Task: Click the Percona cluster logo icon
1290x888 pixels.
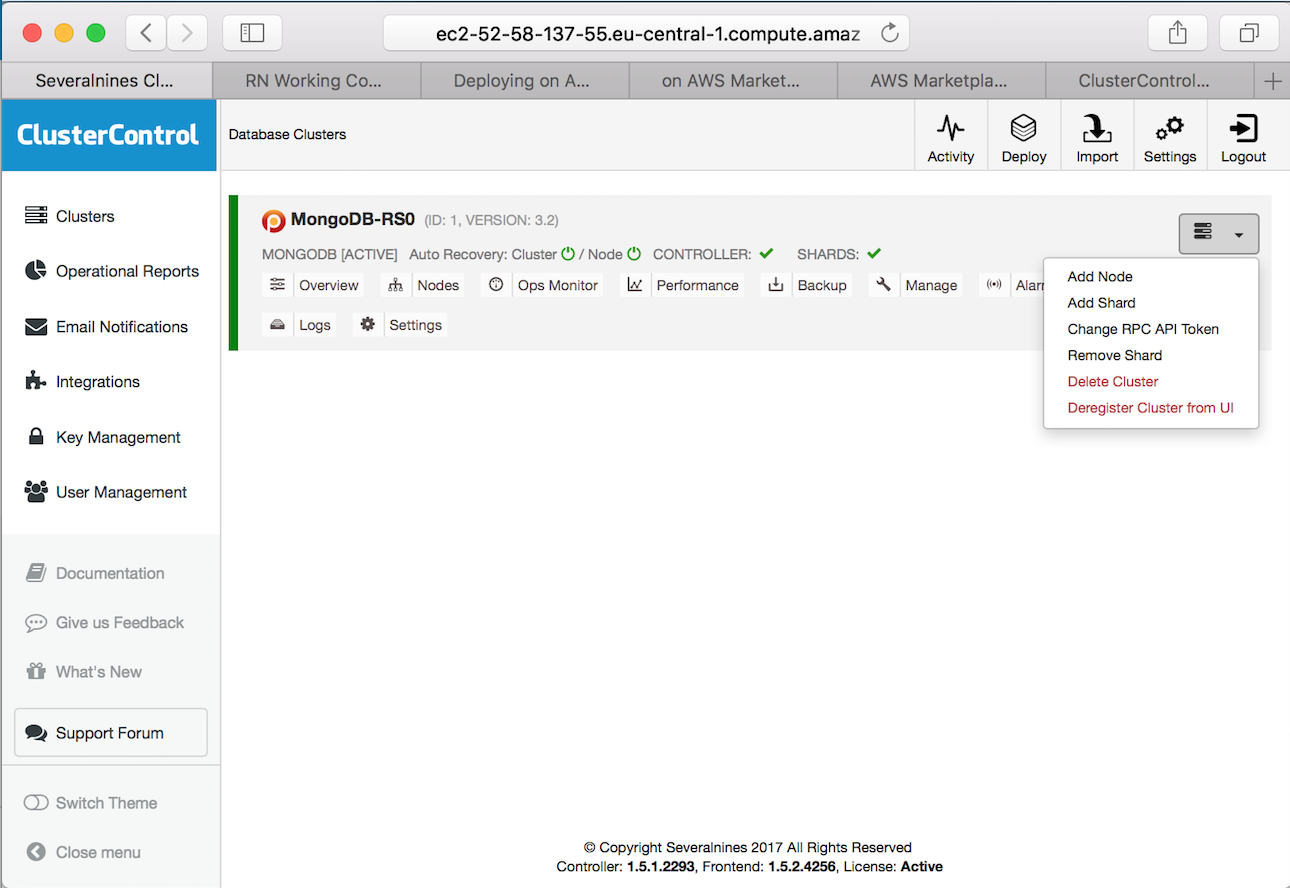Action: pyautogui.click(x=273, y=221)
